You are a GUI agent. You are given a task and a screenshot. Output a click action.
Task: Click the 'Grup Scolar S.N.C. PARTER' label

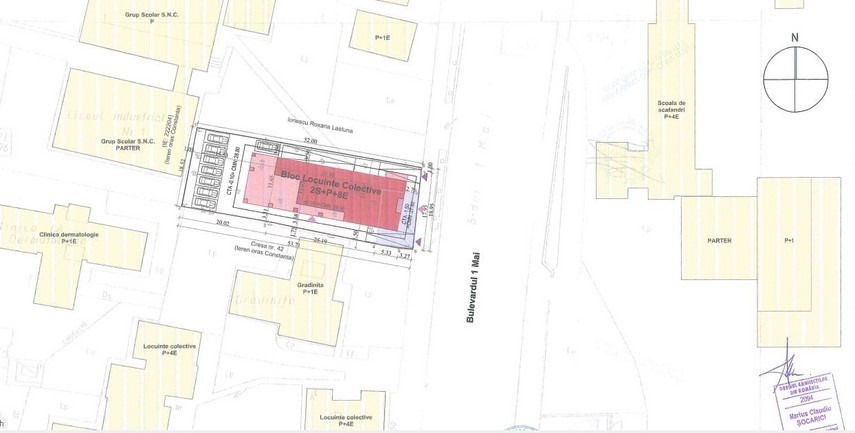click(127, 145)
